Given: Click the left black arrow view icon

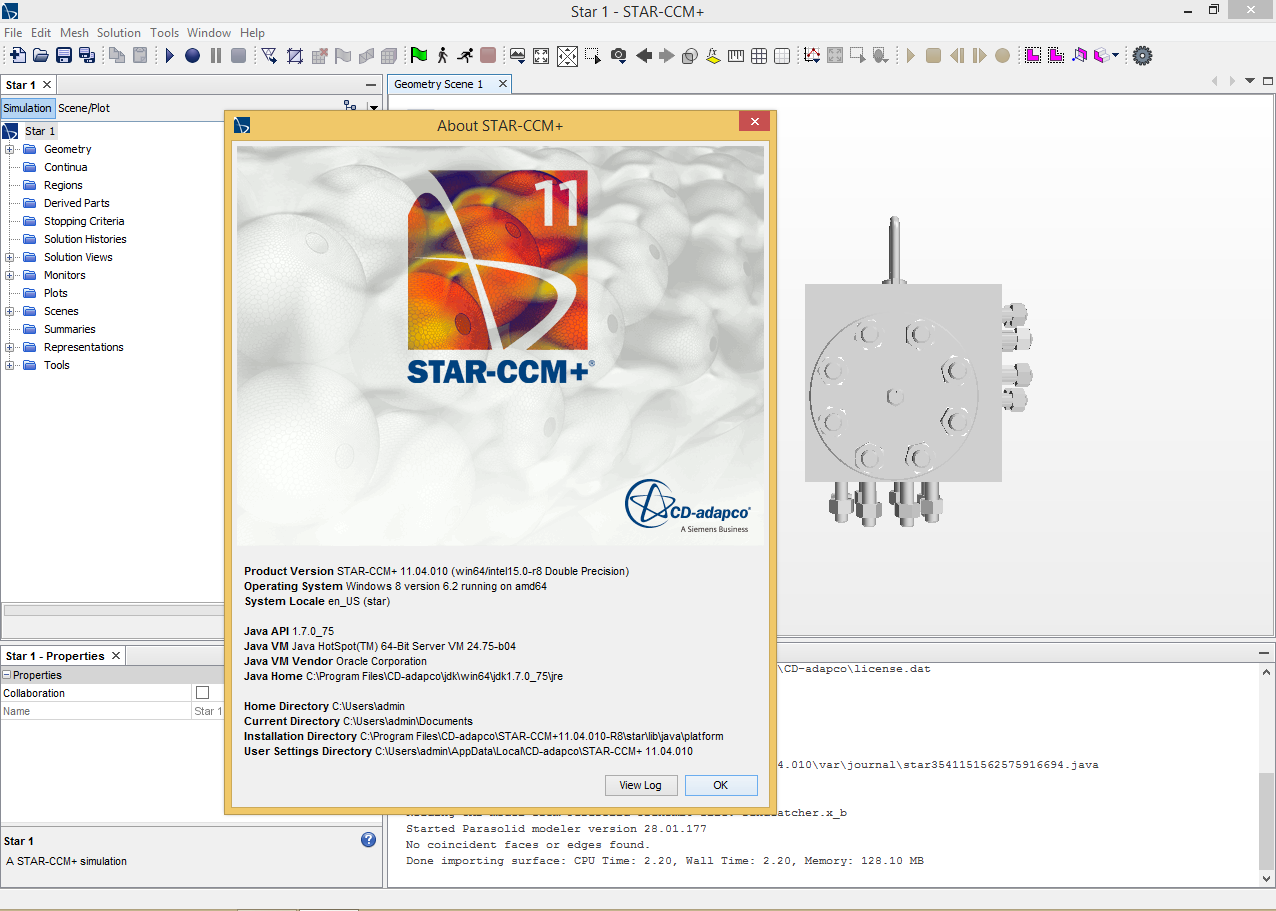Looking at the screenshot, I should click(644, 56).
